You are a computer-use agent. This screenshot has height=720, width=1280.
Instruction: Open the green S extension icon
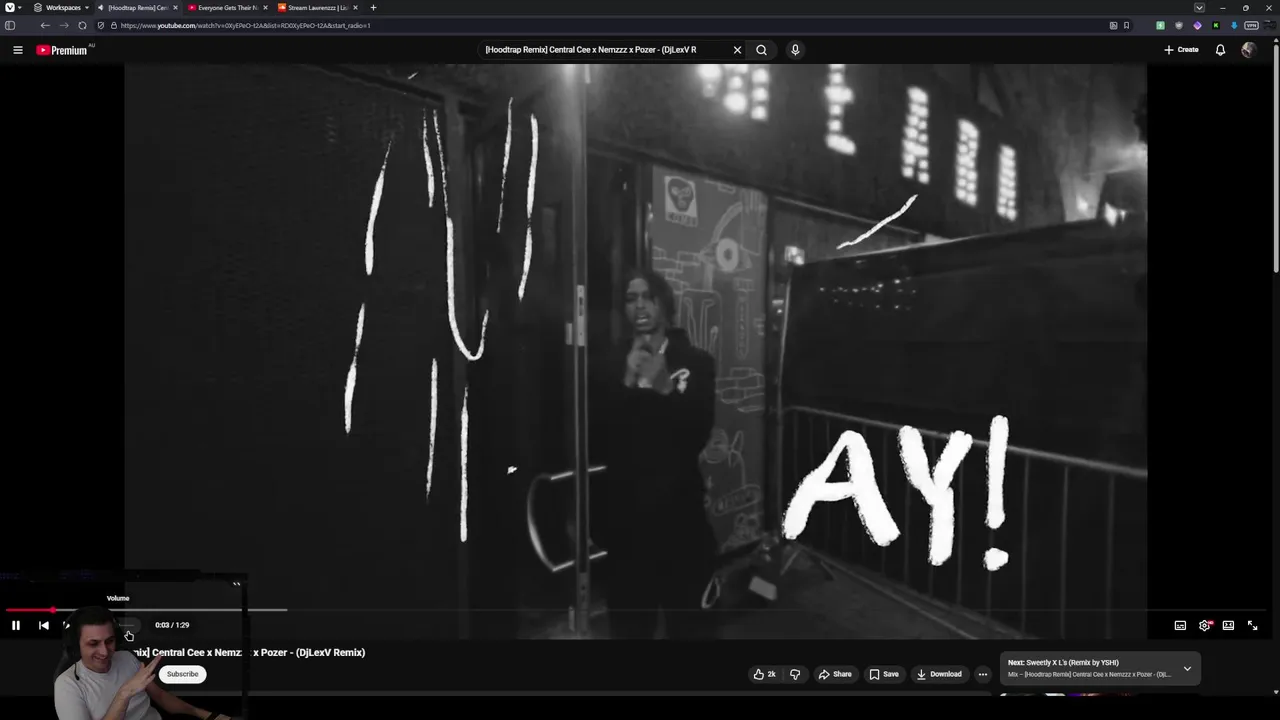(x=1160, y=25)
